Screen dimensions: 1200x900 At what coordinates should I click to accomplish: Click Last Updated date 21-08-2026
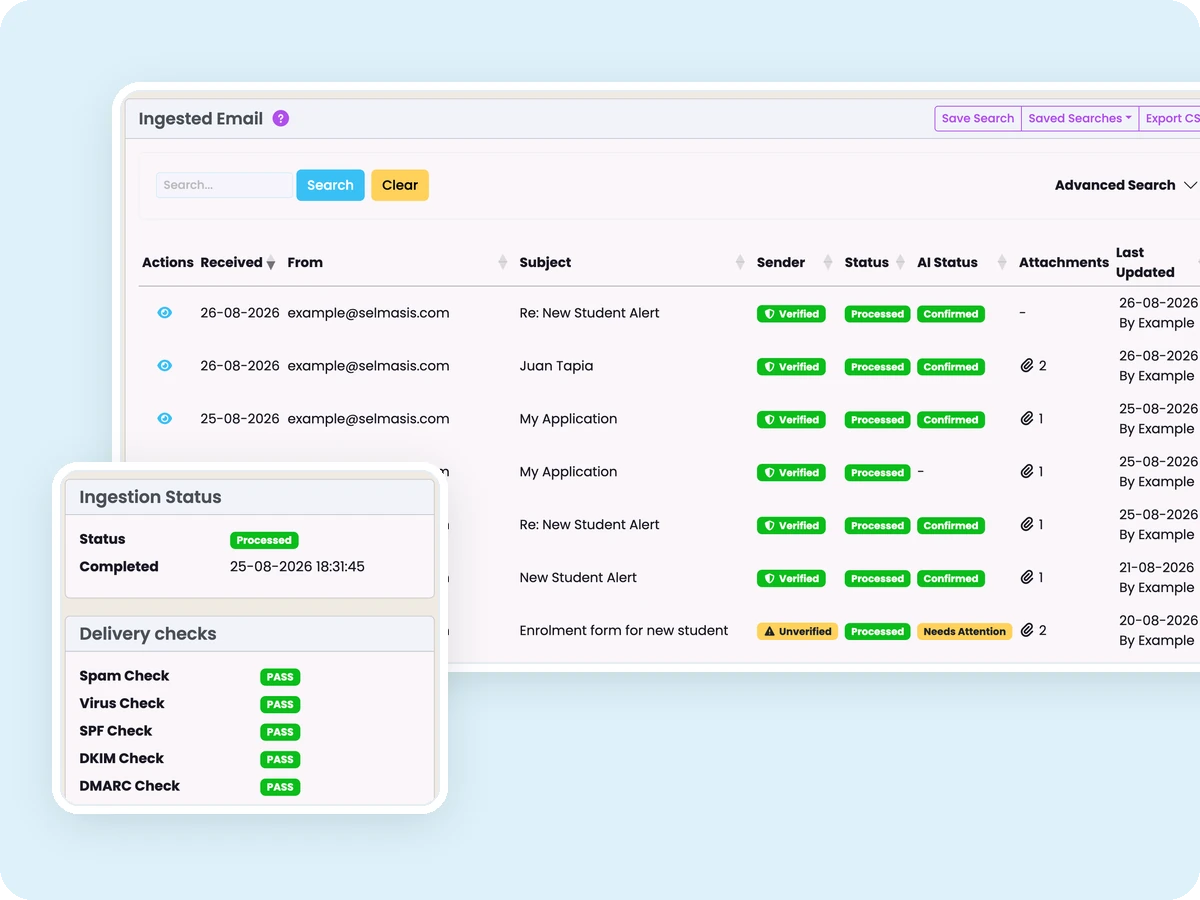point(1158,567)
